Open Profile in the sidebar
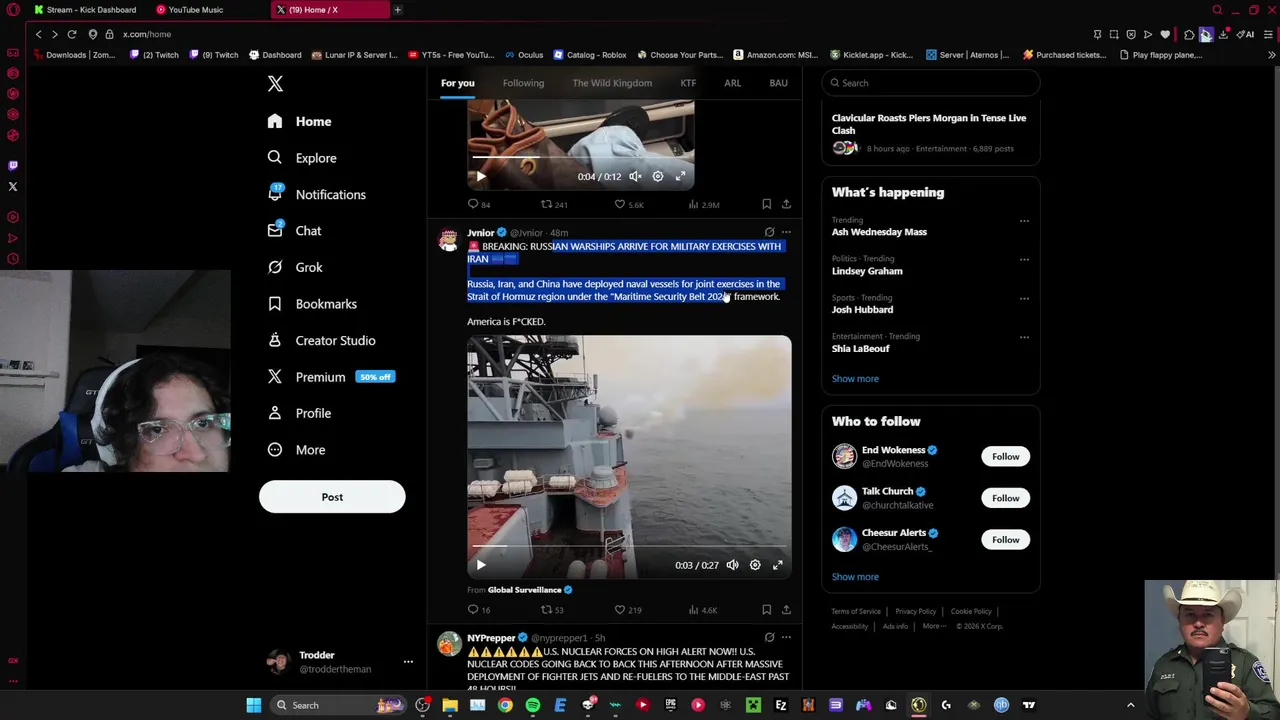1280x720 pixels. (x=299, y=413)
